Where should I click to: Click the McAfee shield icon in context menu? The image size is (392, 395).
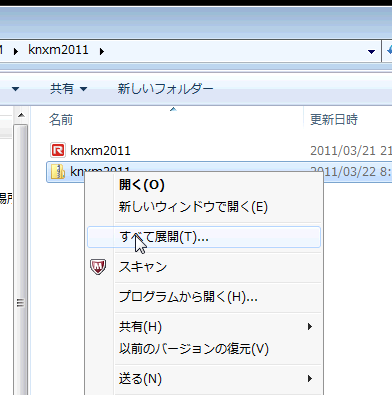click(98, 267)
